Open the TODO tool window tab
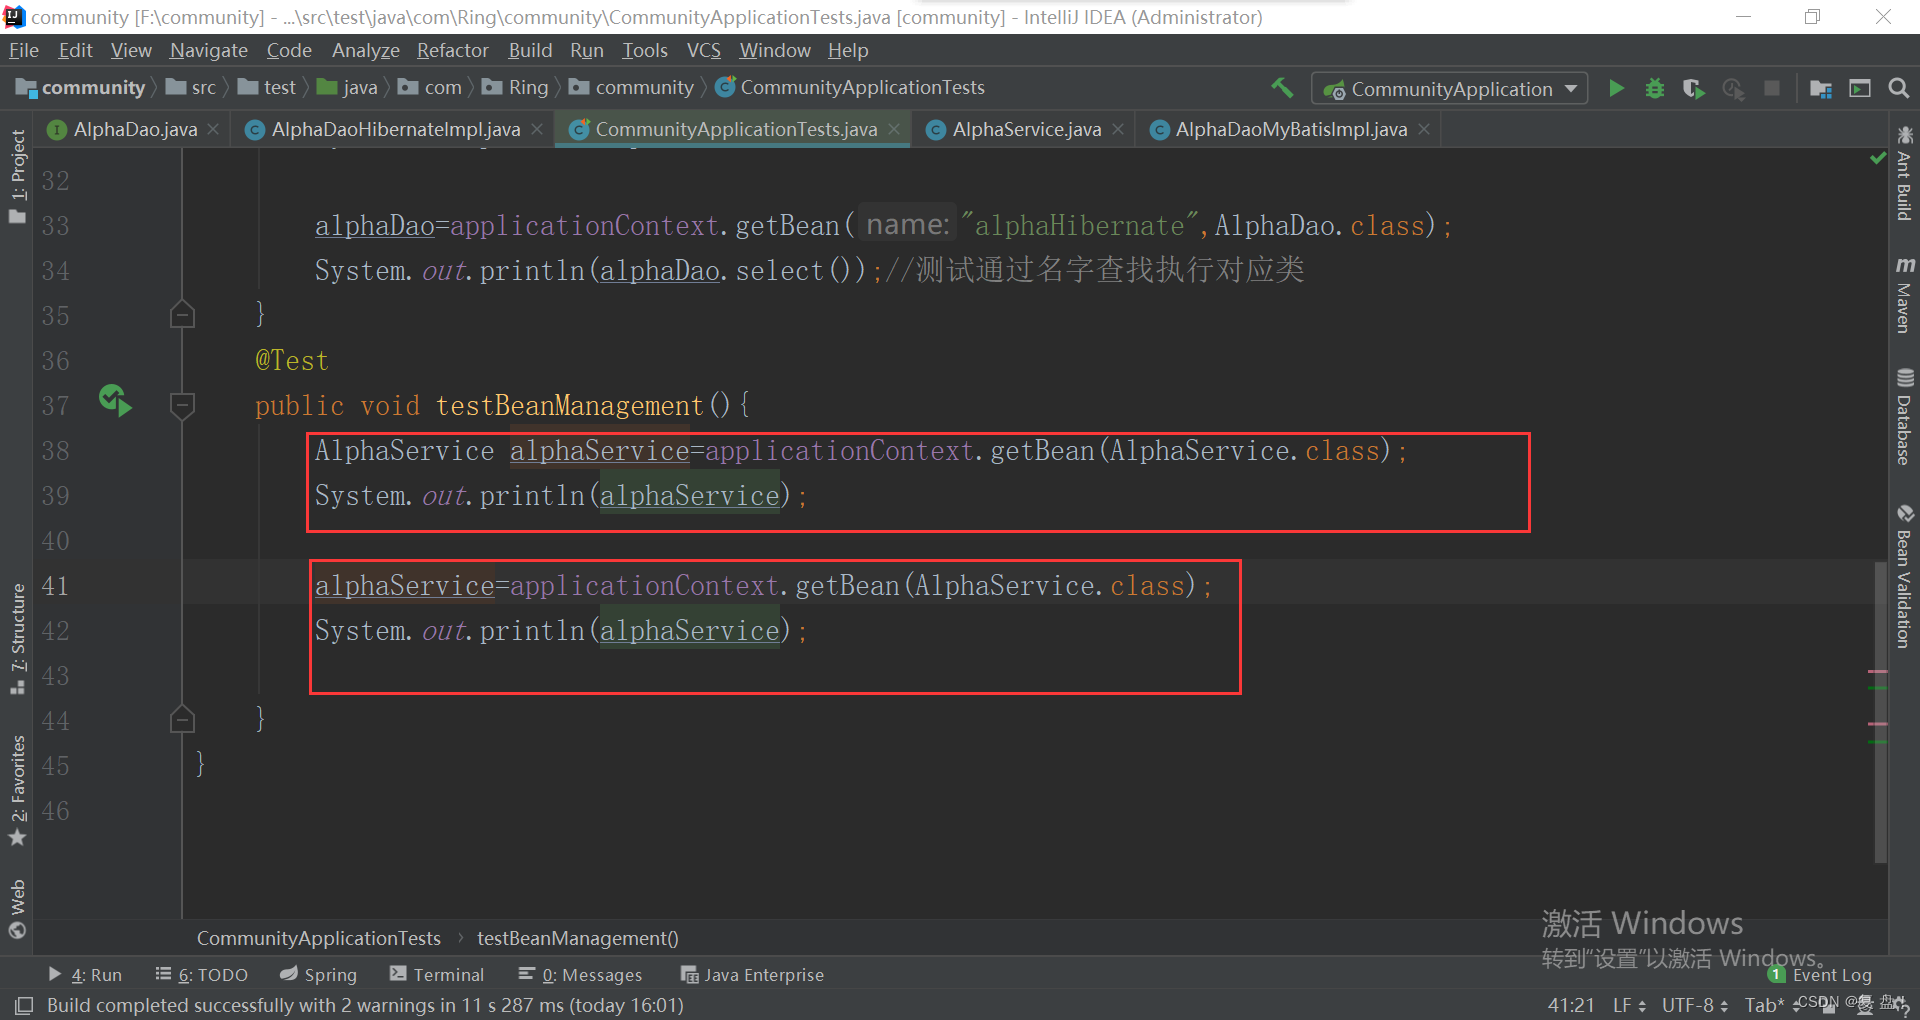This screenshot has height=1020, width=1920. (x=202, y=975)
